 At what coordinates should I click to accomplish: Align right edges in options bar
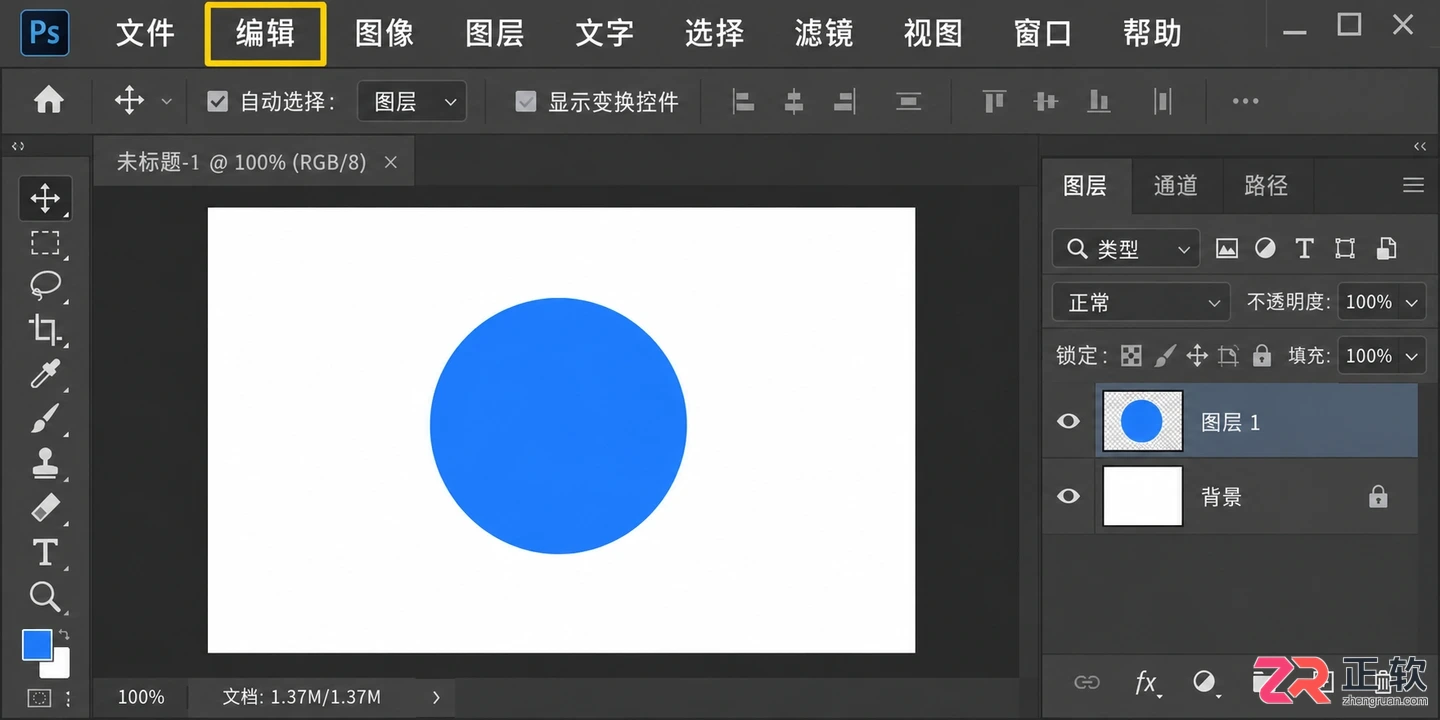[x=845, y=101]
